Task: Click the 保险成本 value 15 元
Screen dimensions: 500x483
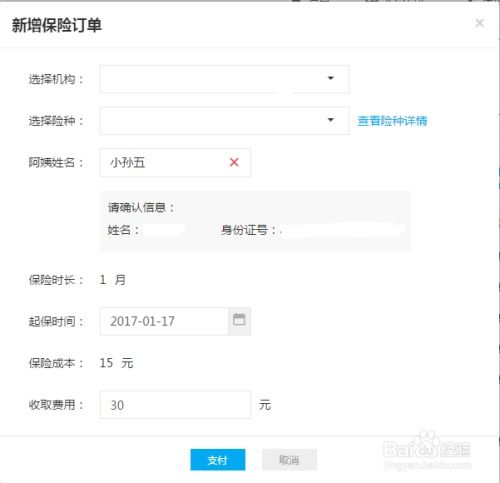Action: click(116, 363)
